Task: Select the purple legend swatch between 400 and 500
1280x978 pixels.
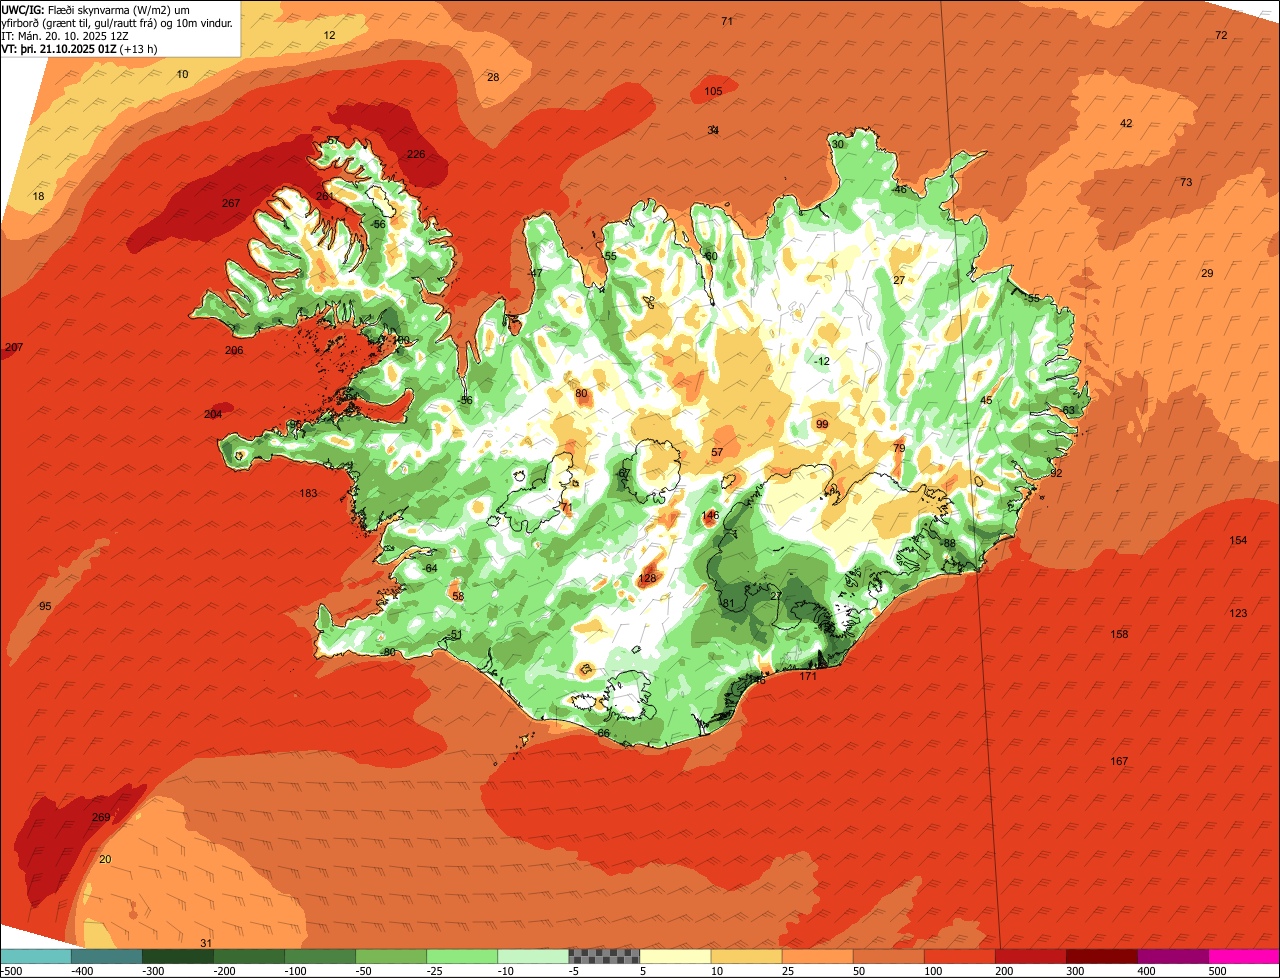Action: point(1172,956)
